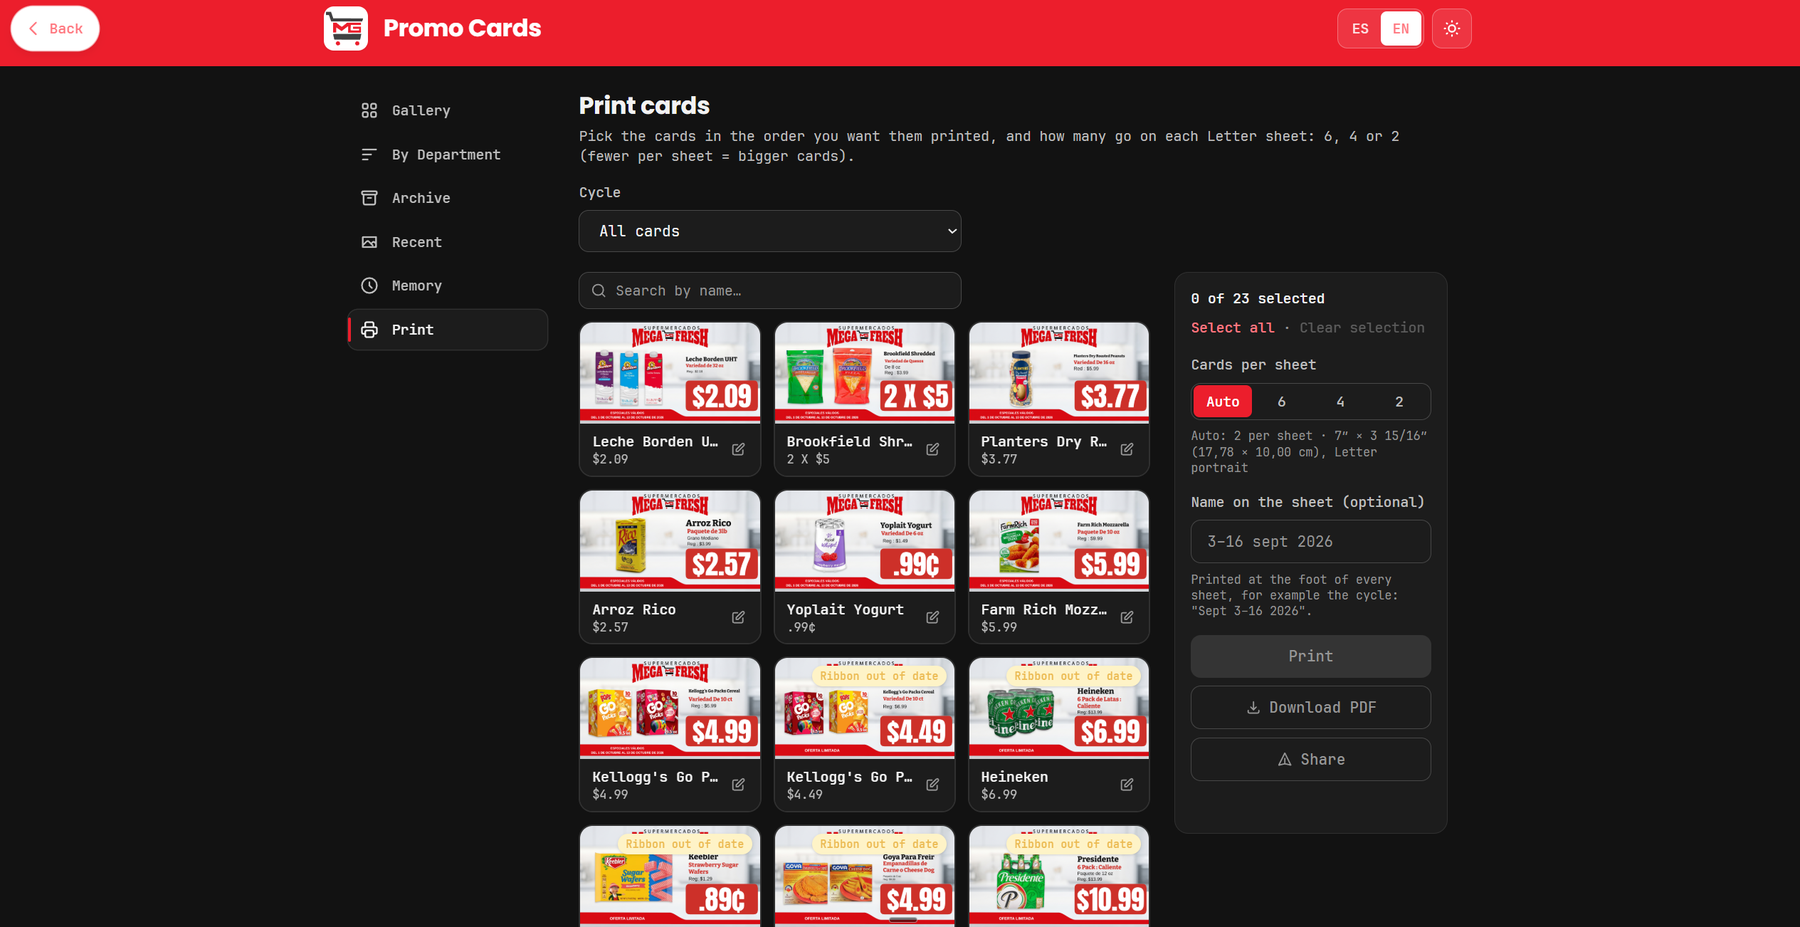Viewport: 1800px width, 927px height.
Task: Click the Recent image icon in the sidebar
Action: (x=369, y=242)
